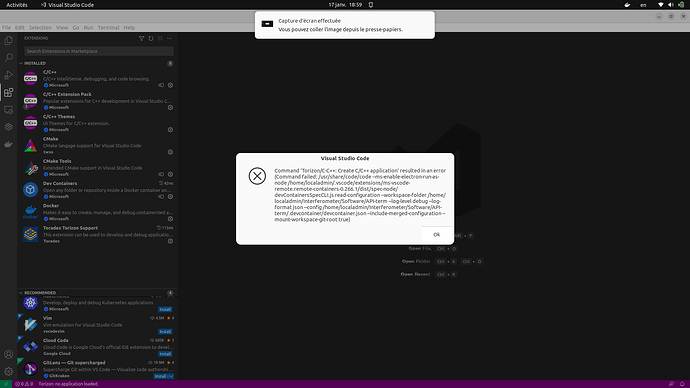Open the Explorer view in activity bar
Image resolution: width=690 pixels, height=388 pixels.
(x=8, y=40)
